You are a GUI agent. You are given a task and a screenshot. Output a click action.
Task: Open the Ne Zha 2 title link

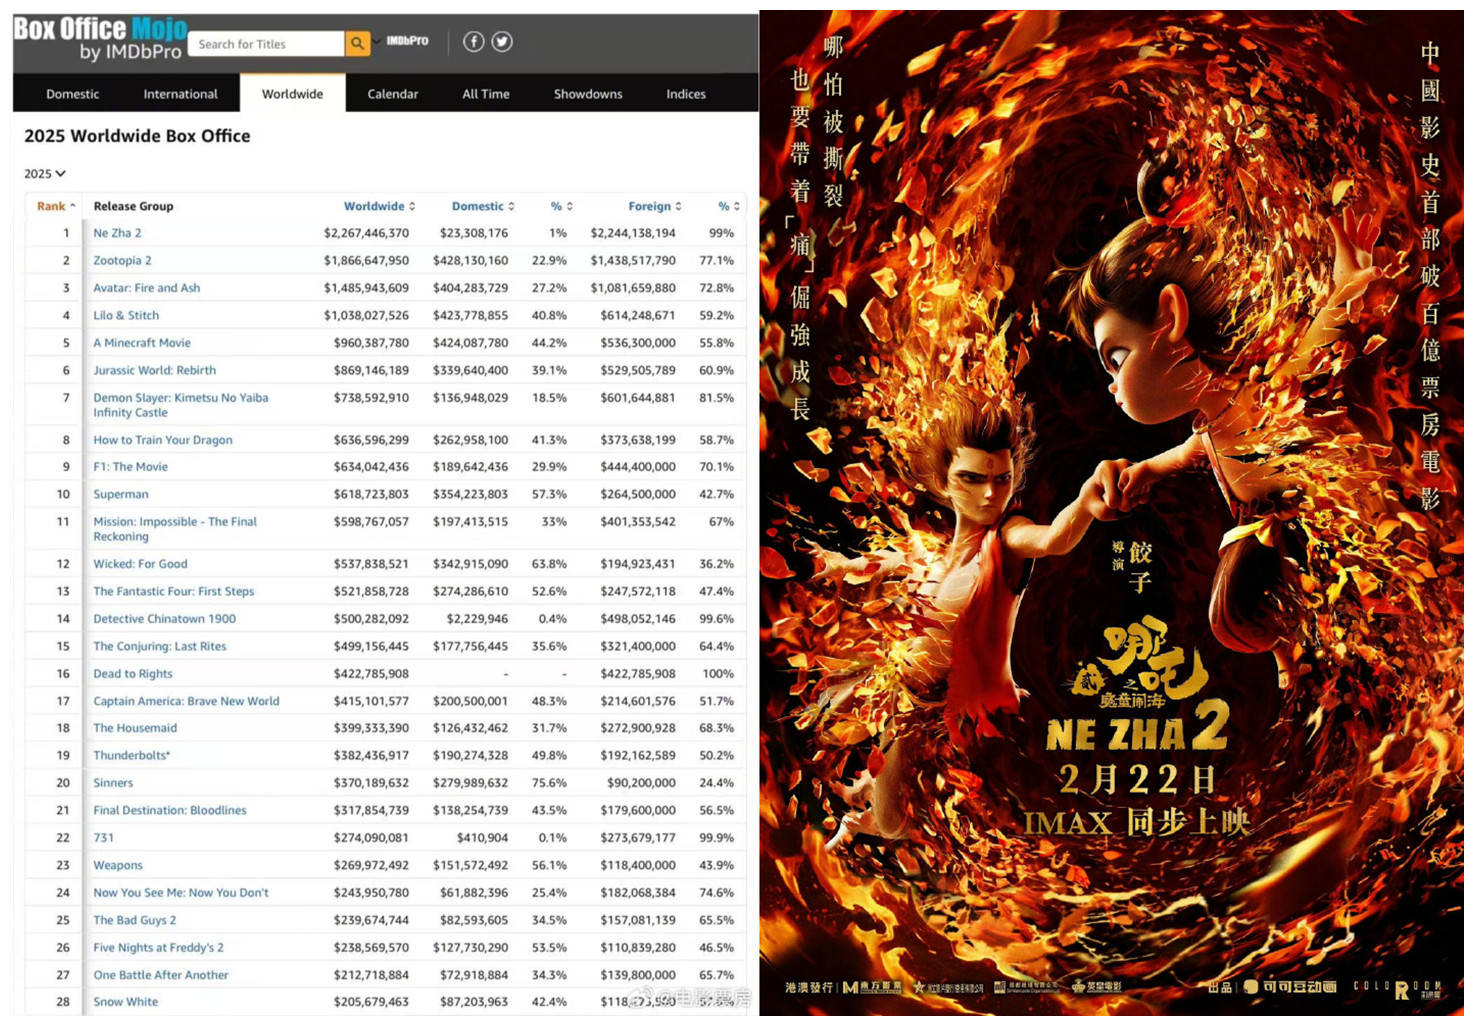pyautogui.click(x=117, y=233)
